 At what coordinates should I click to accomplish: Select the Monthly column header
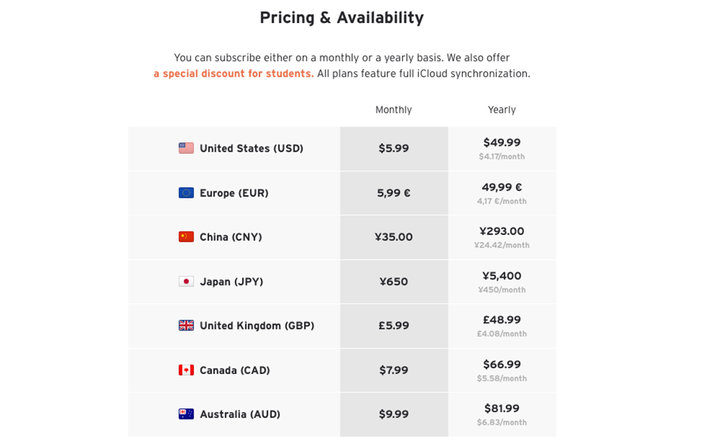click(393, 110)
